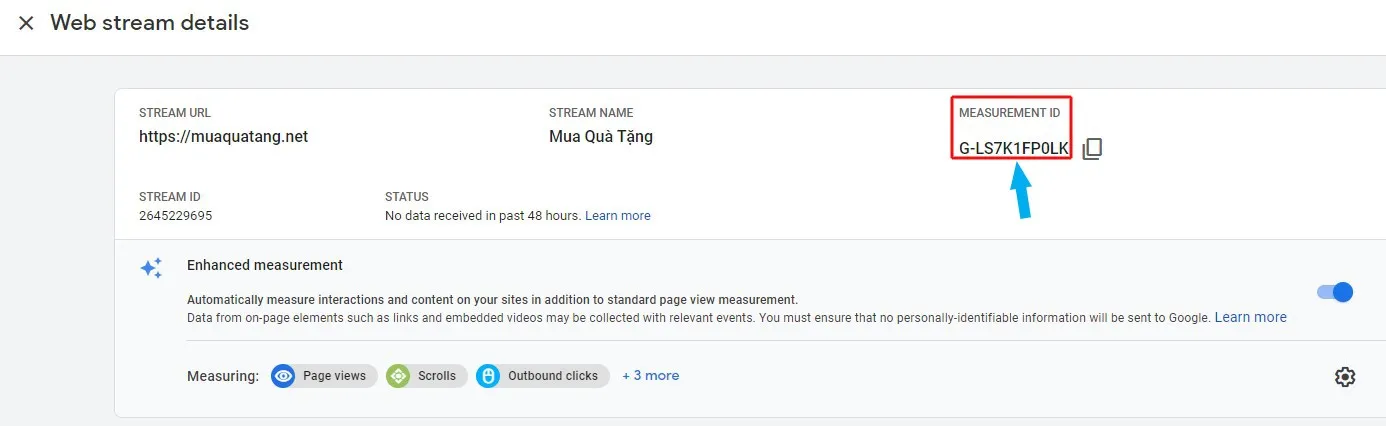Open Learn more link beside status message

(617, 216)
